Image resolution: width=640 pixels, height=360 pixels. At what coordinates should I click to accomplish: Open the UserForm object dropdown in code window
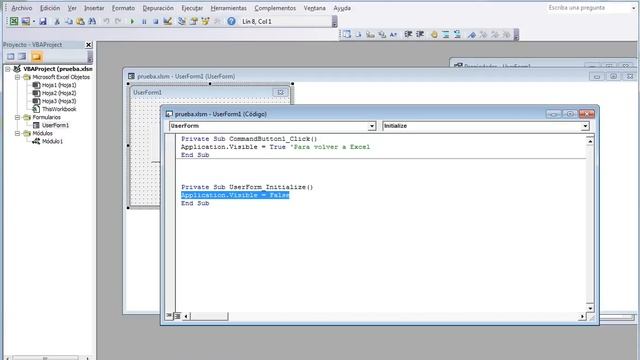(371, 126)
